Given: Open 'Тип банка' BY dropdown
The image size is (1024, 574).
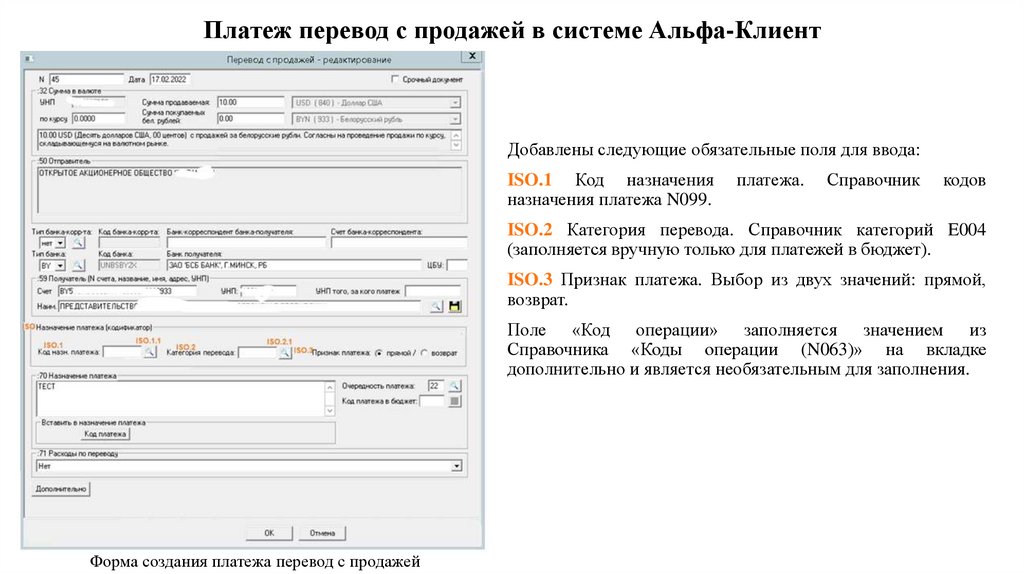Looking at the screenshot, I should pos(60,266).
